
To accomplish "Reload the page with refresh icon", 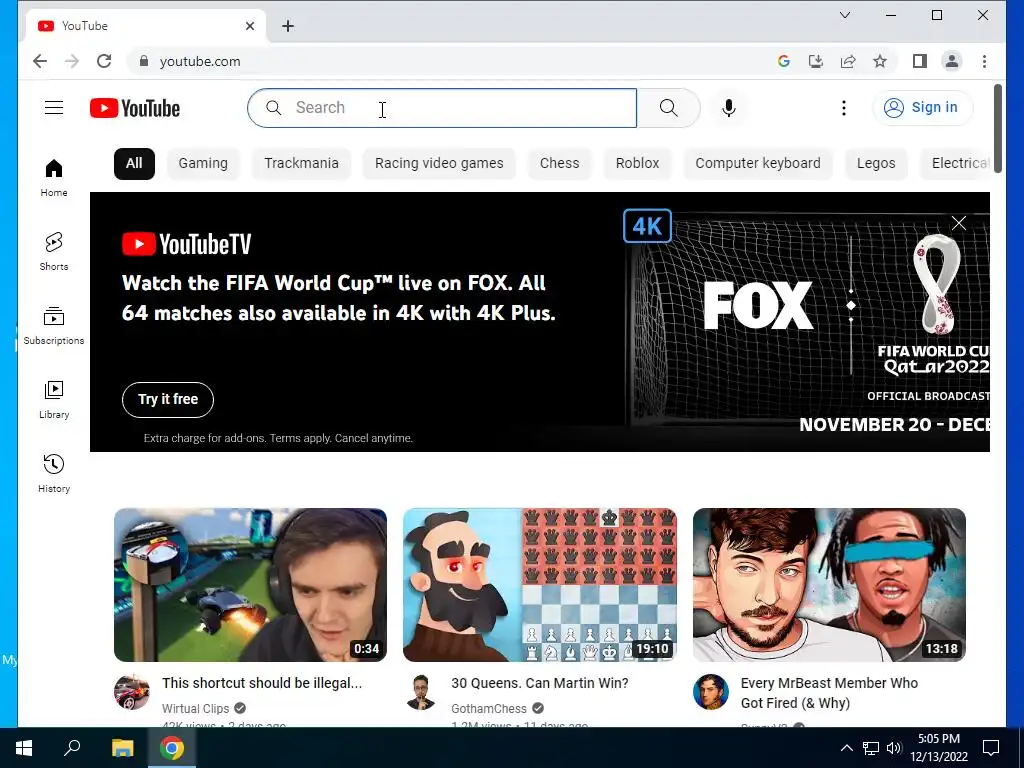I will click(x=104, y=61).
